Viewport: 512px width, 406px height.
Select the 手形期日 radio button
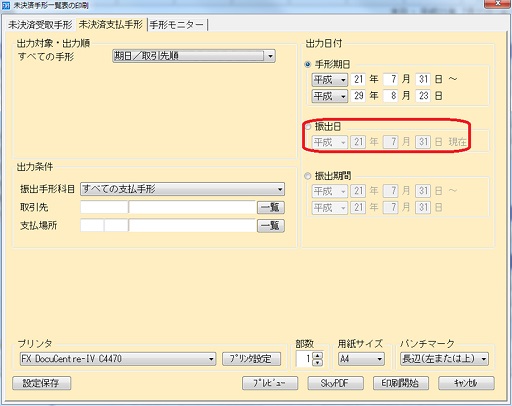click(x=308, y=64)
